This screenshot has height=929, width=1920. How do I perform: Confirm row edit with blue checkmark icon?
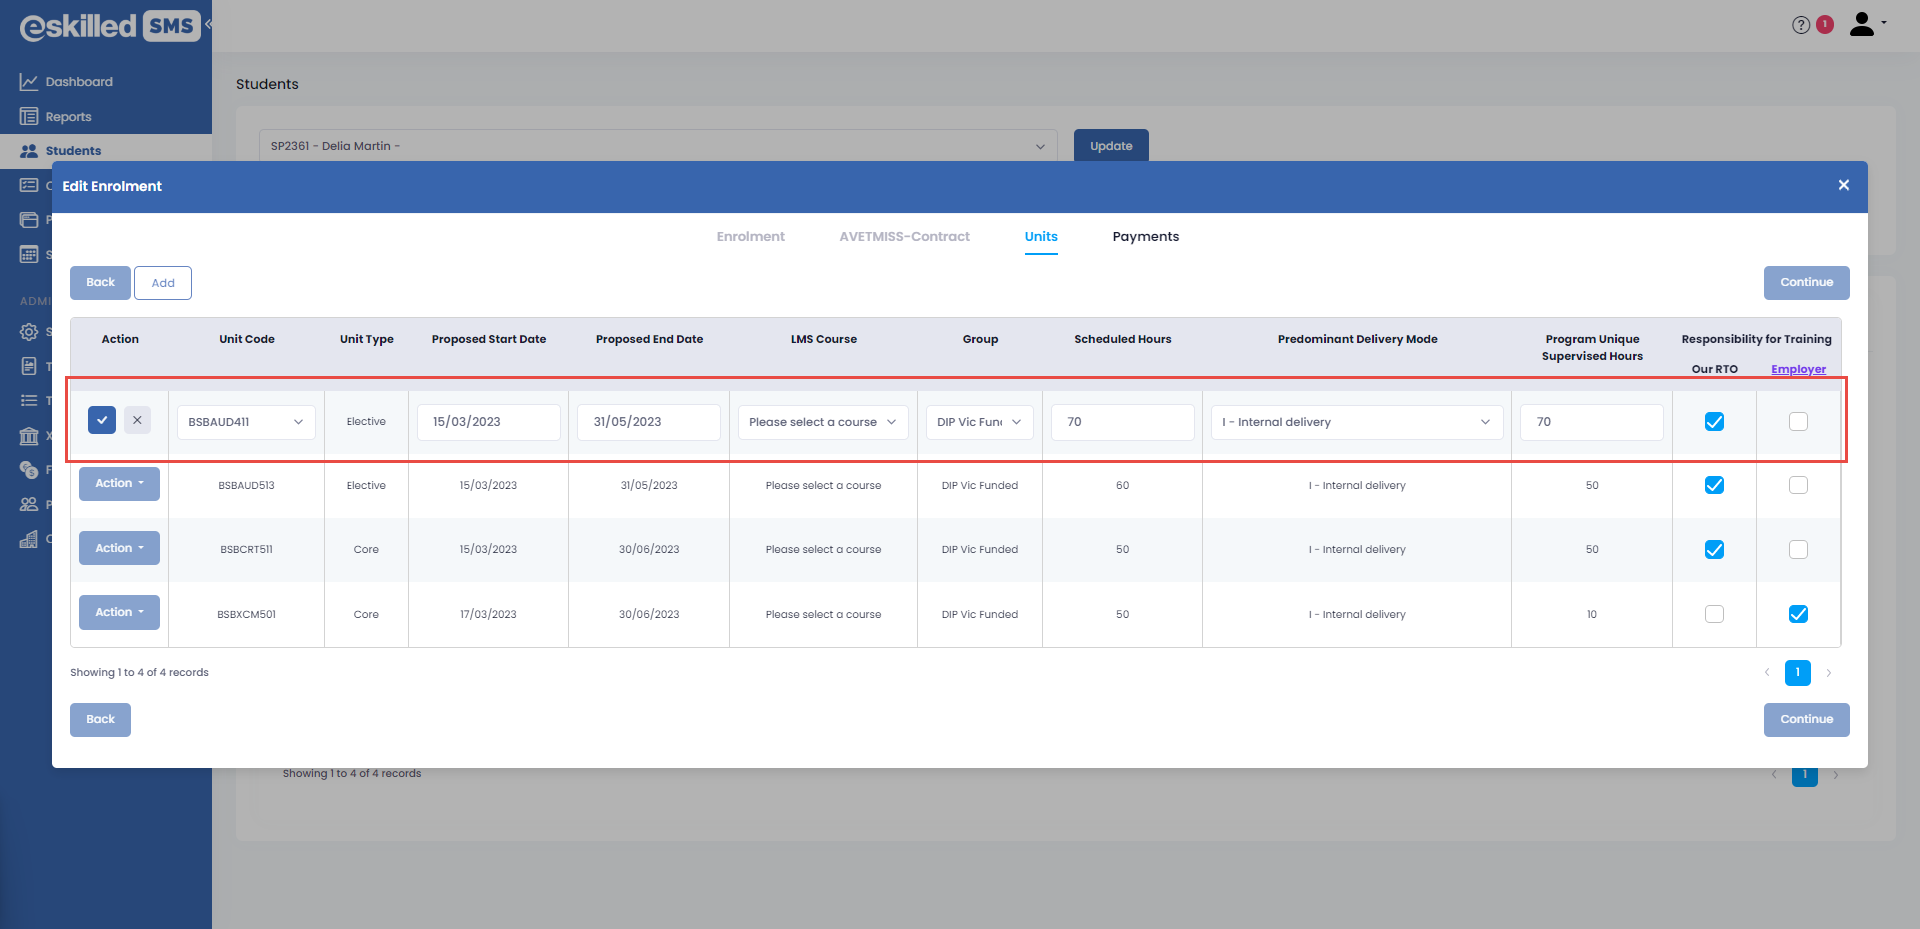click(x=102, y=421)
